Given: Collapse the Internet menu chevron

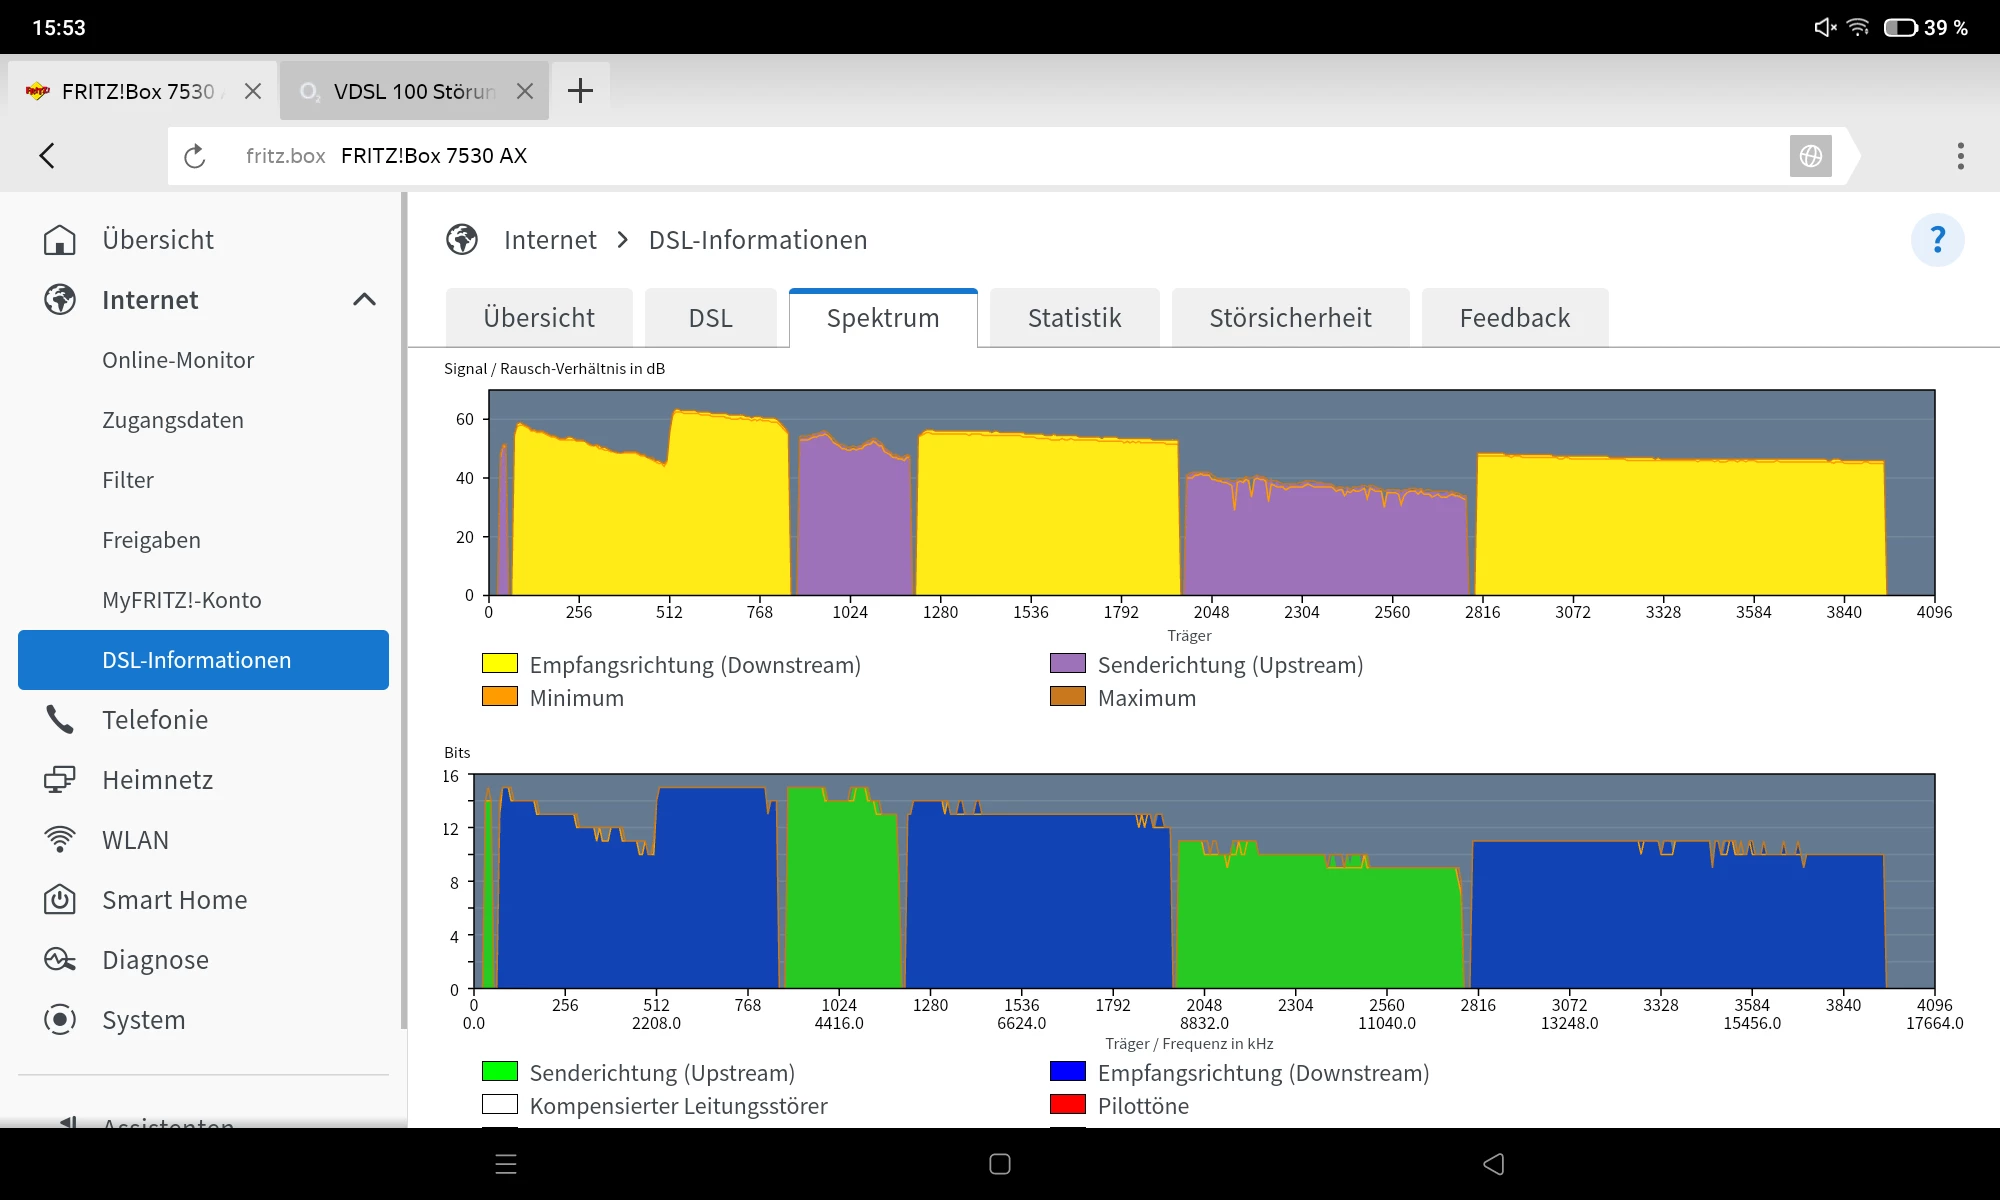Looking at the screenshot, I should coord(364,300).
